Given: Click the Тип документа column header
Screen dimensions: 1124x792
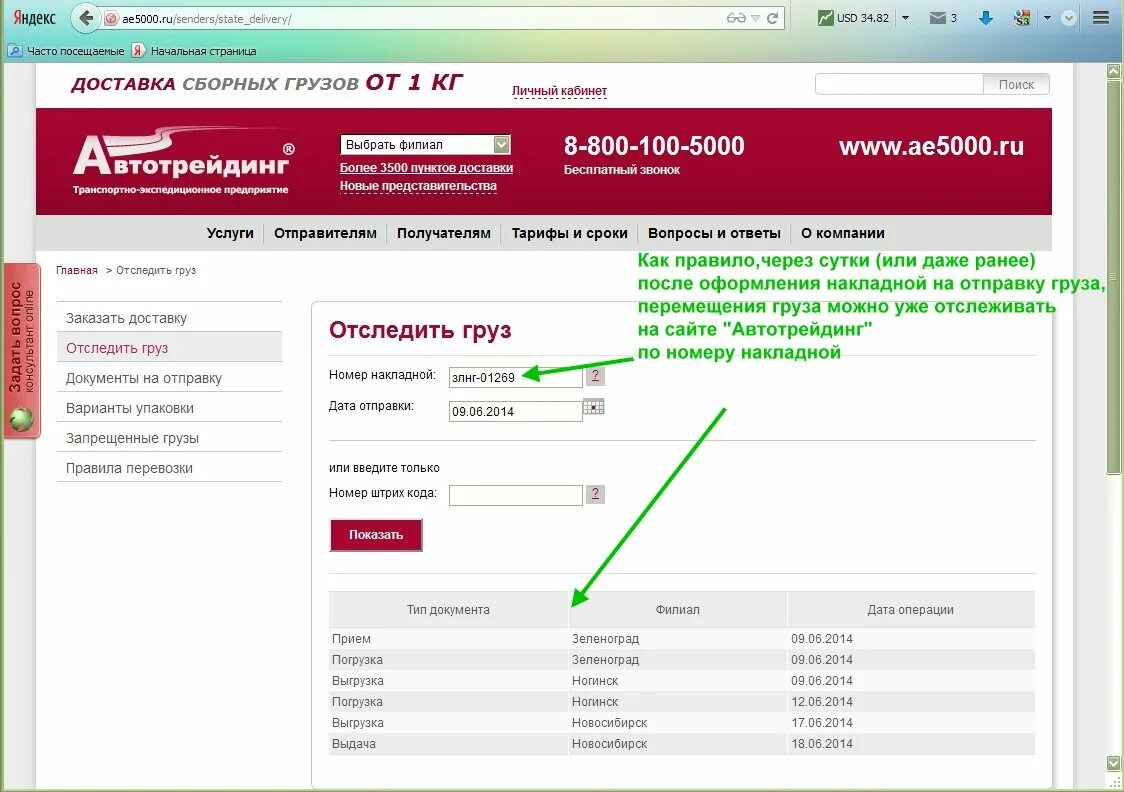Looking at the screenshot, I should click(x=449, y=610).
